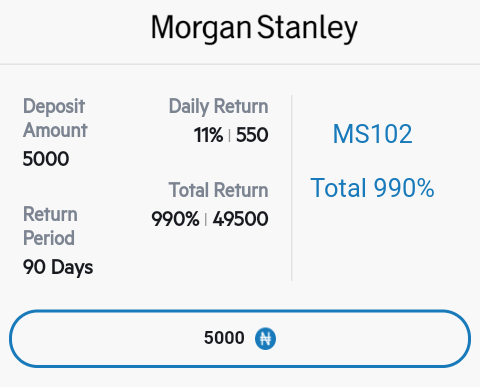This screenshot has height=387, width=480.
Task: Select the 990% total return percentage
Action: coord(175,219)
